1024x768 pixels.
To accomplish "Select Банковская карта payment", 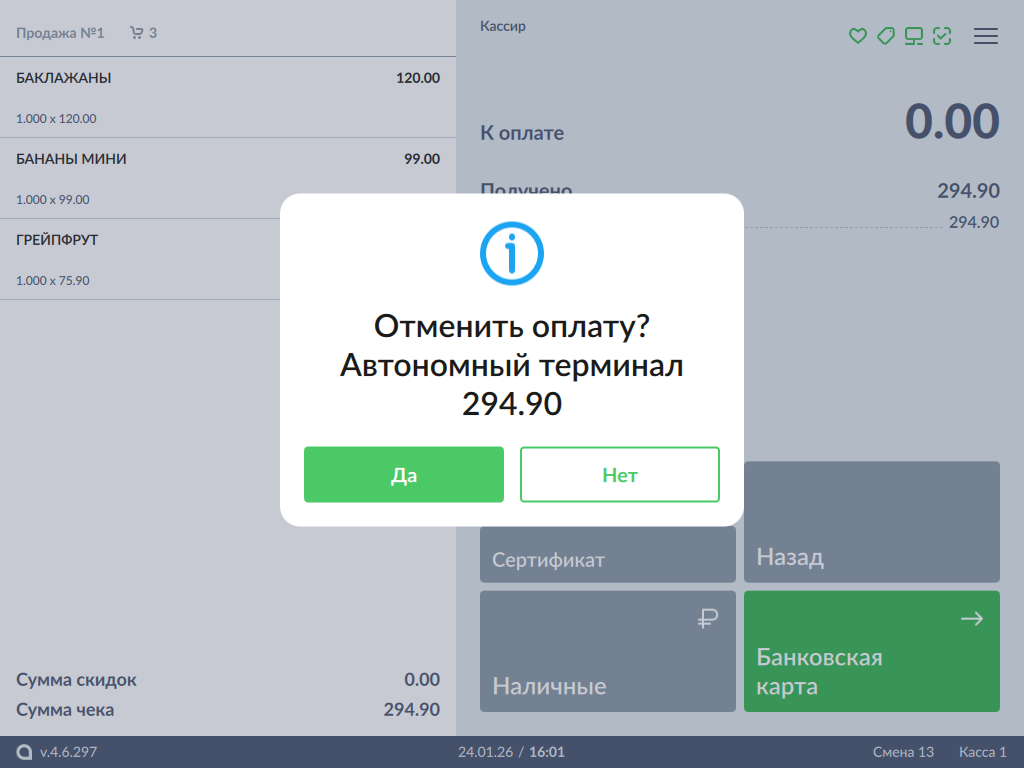I will click(871, 652).
